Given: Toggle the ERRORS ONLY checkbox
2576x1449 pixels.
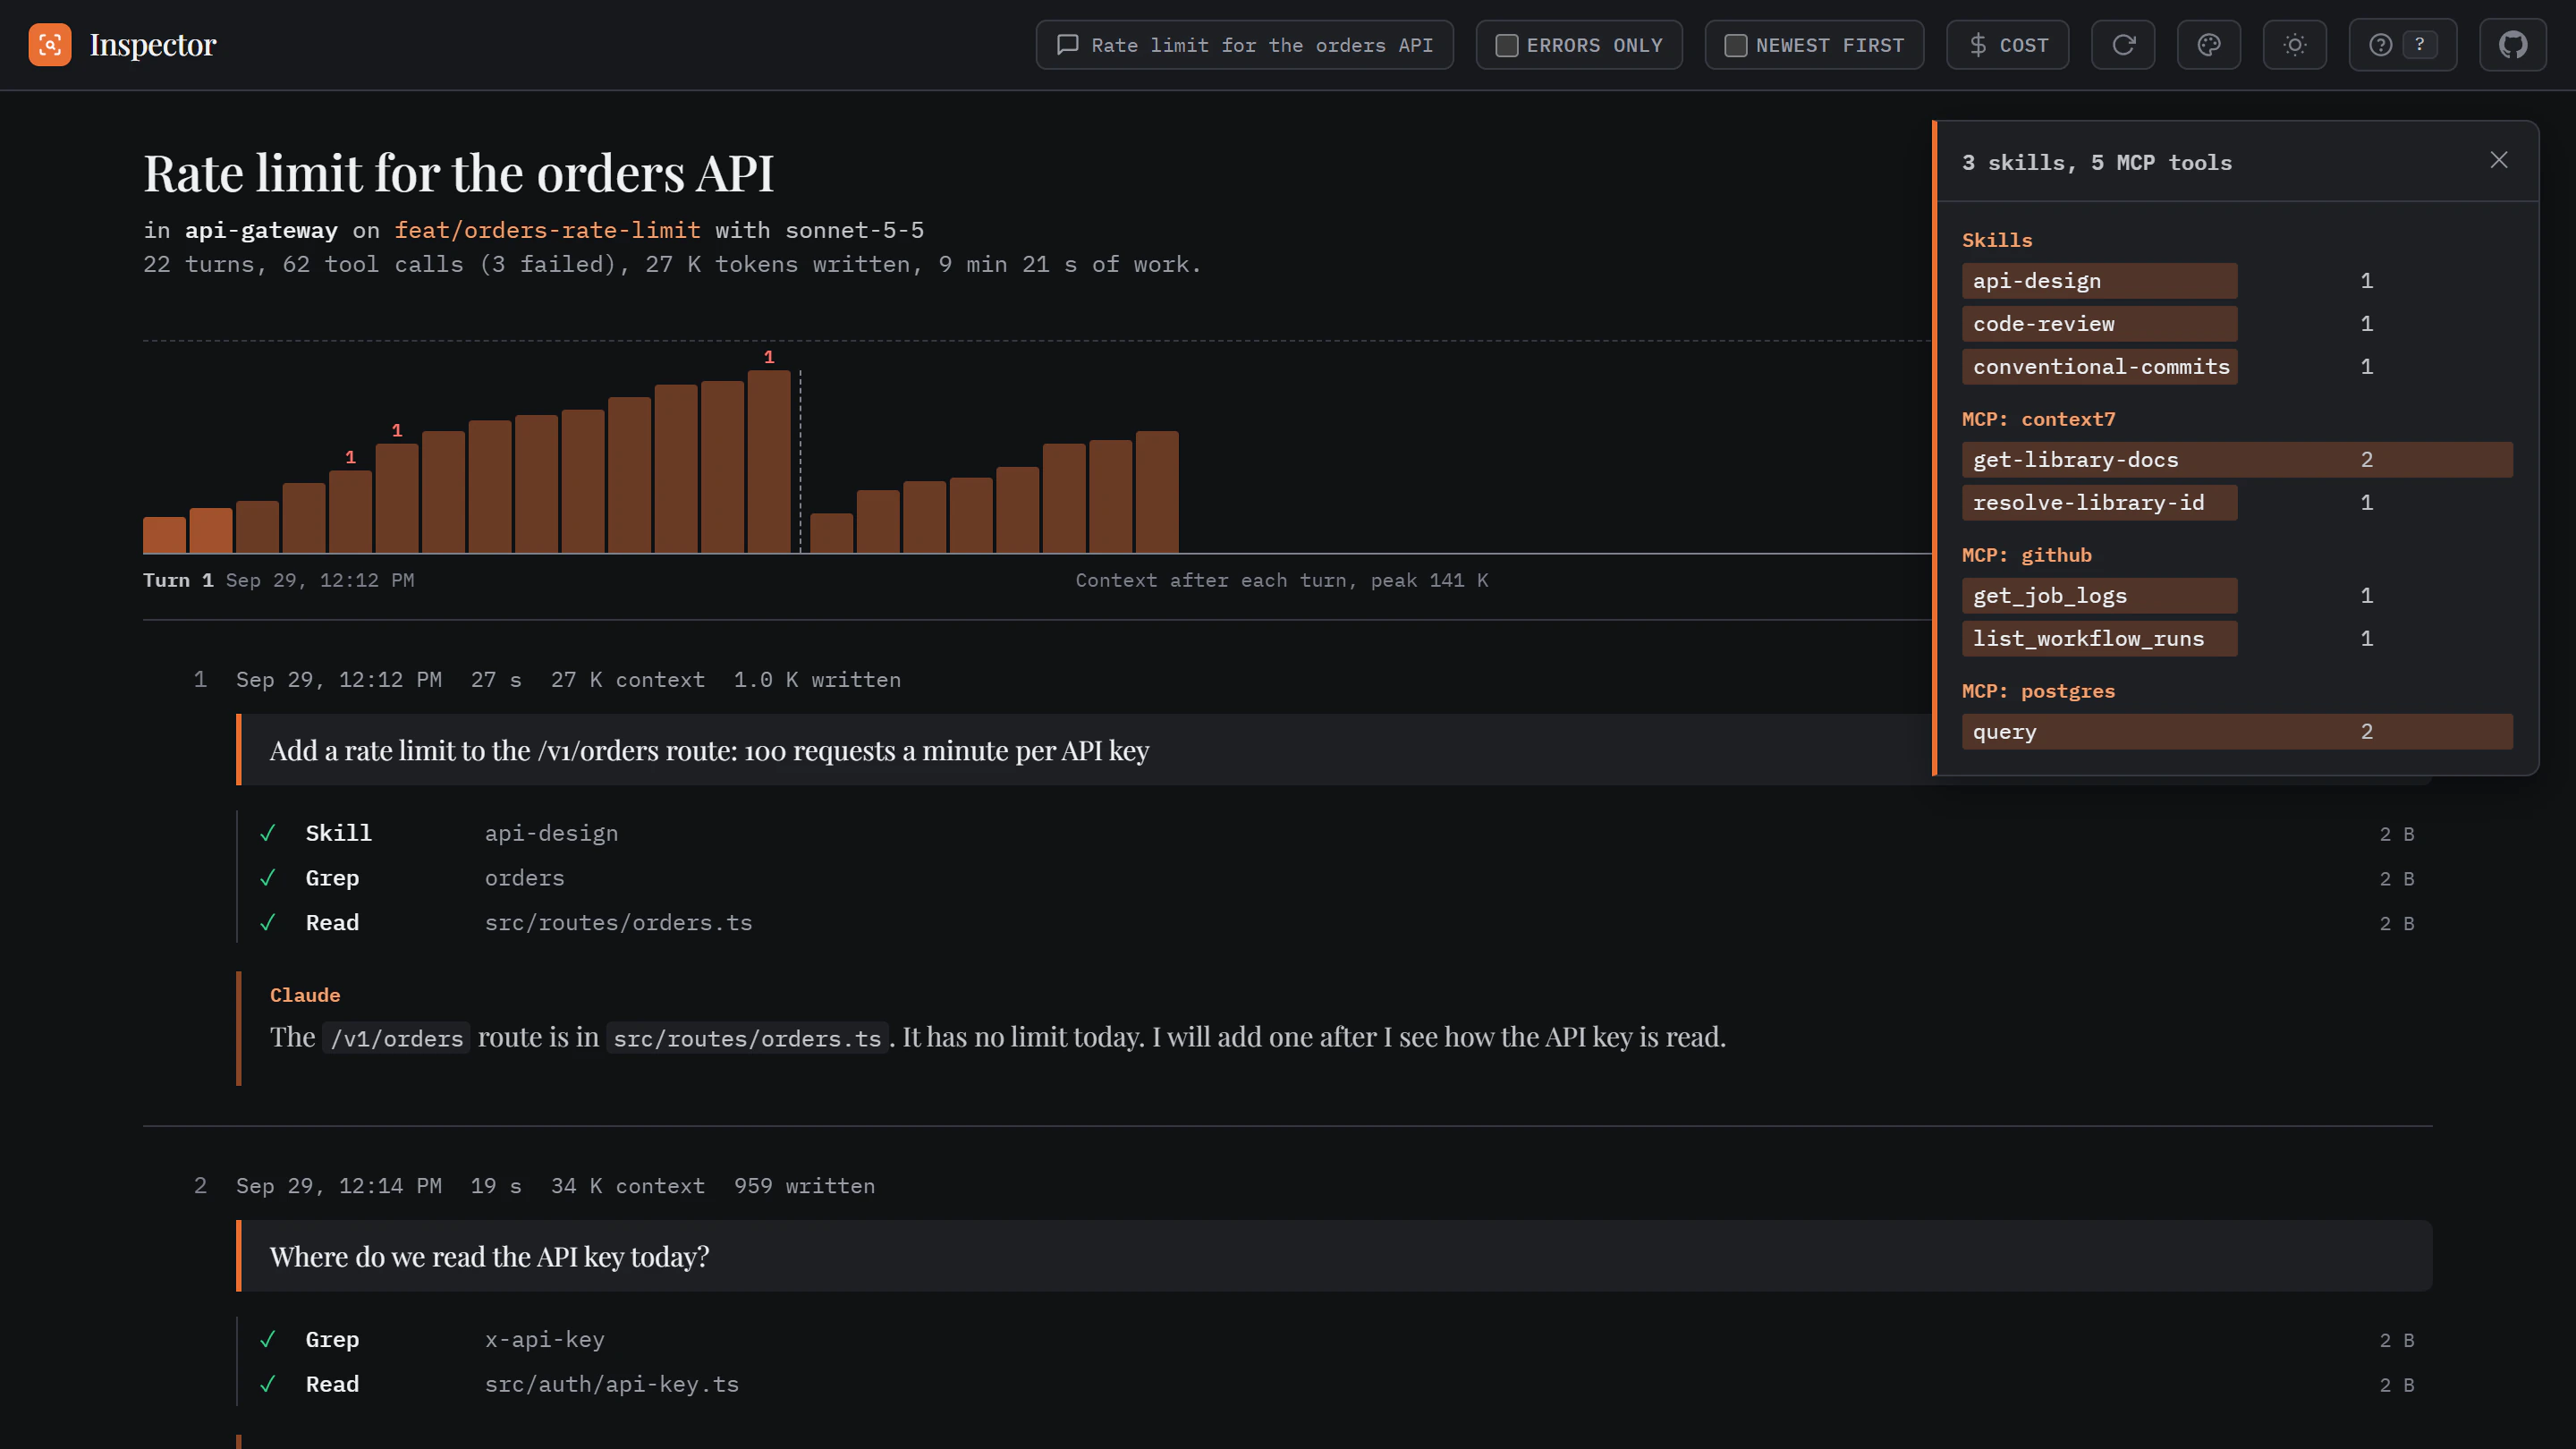Looking at the screenshot, I should click(1506, 45).
